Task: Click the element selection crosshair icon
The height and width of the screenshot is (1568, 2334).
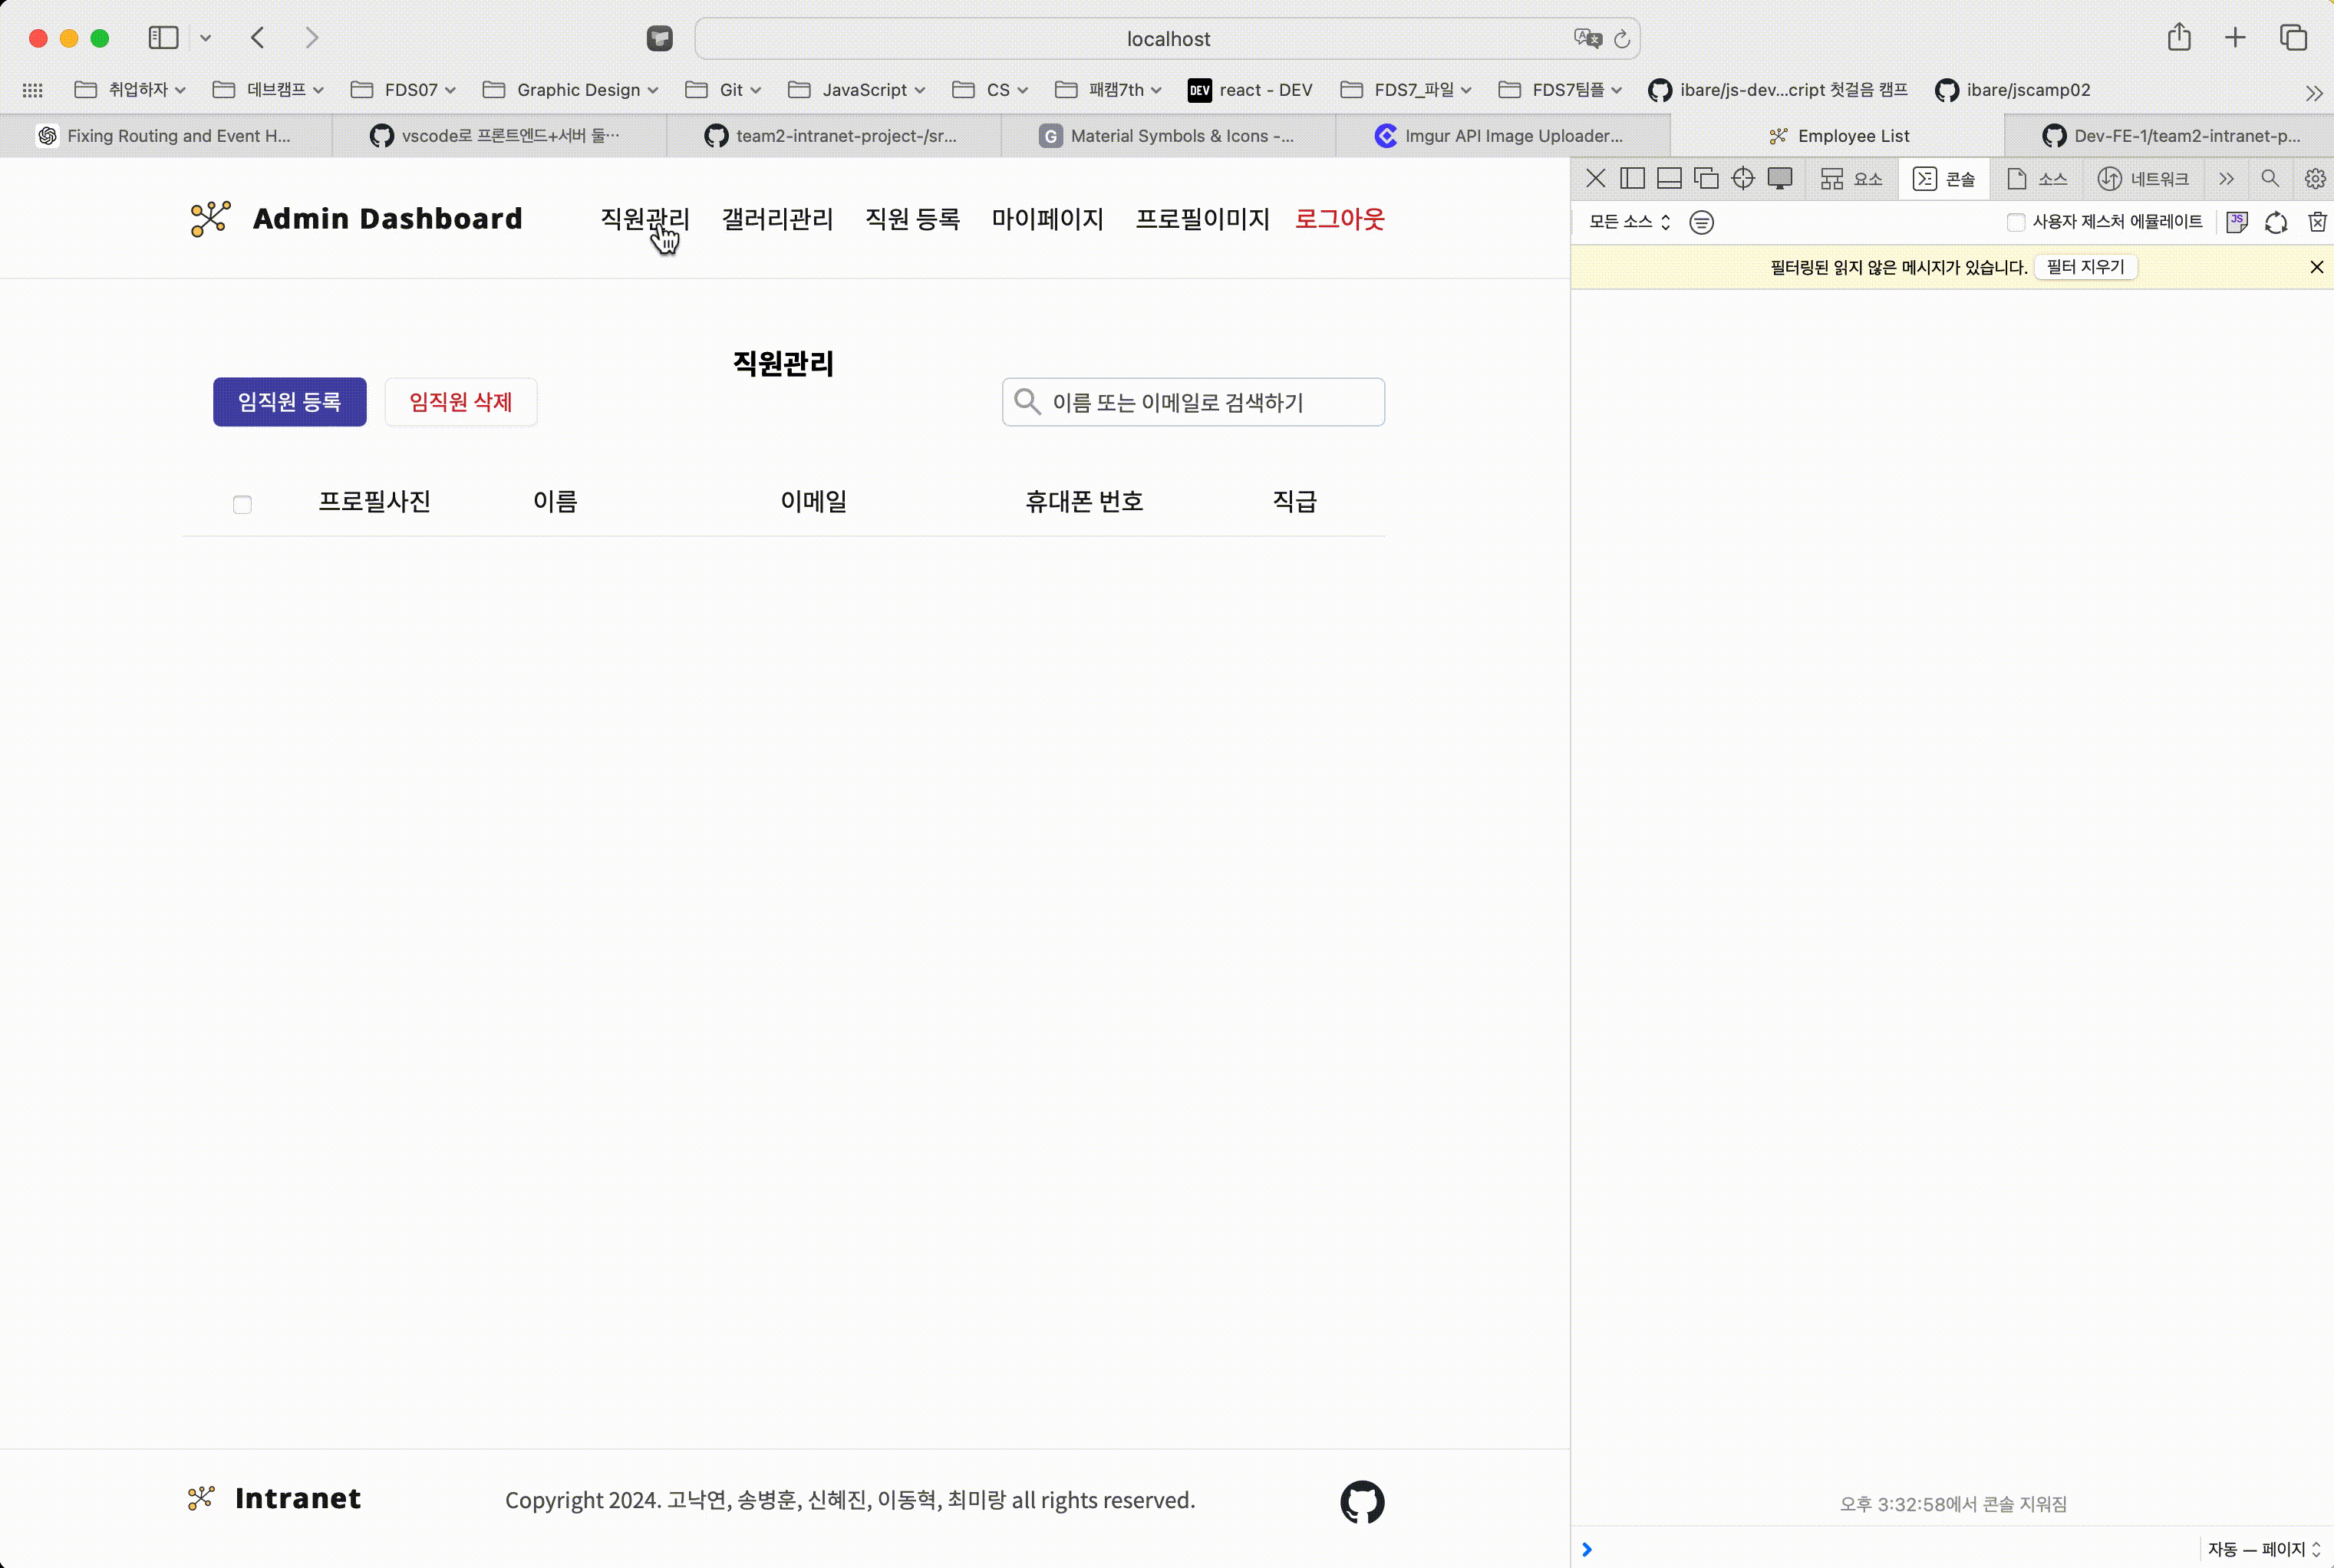Action: coord(1743,179)
